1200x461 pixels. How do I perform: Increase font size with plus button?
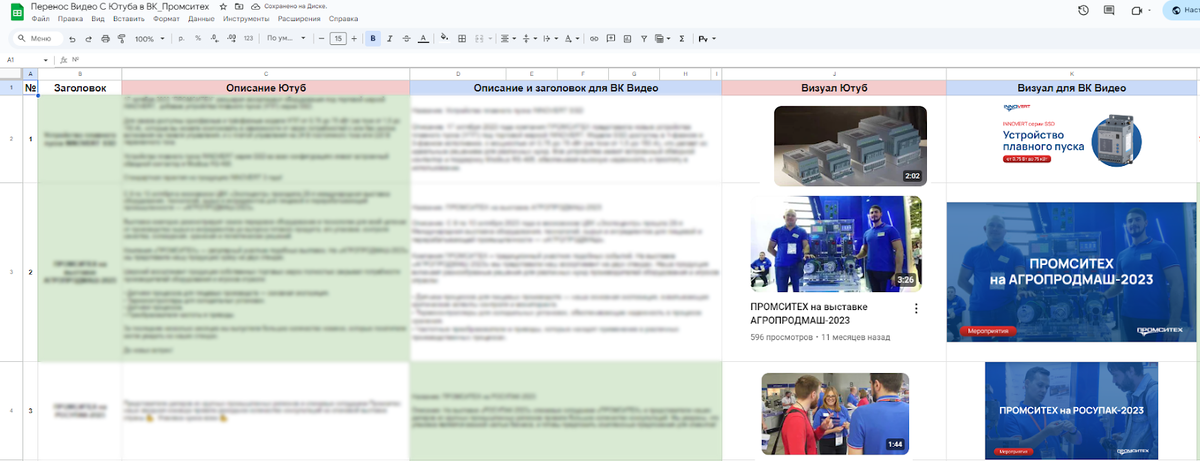point(356,39)
